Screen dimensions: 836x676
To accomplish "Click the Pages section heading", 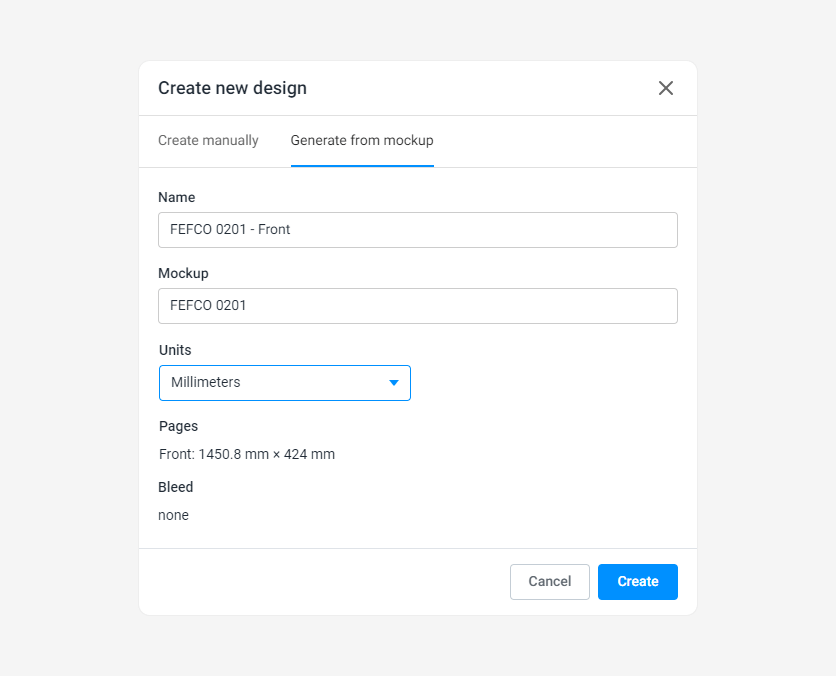I will pyautogui.click(x=178, y=426).
